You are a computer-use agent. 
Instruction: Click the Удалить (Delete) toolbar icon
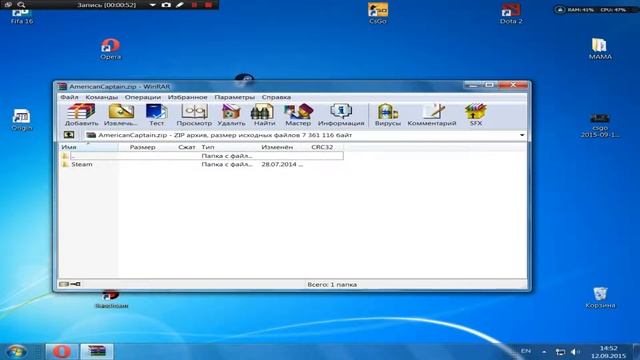click(x=231, y=115)
